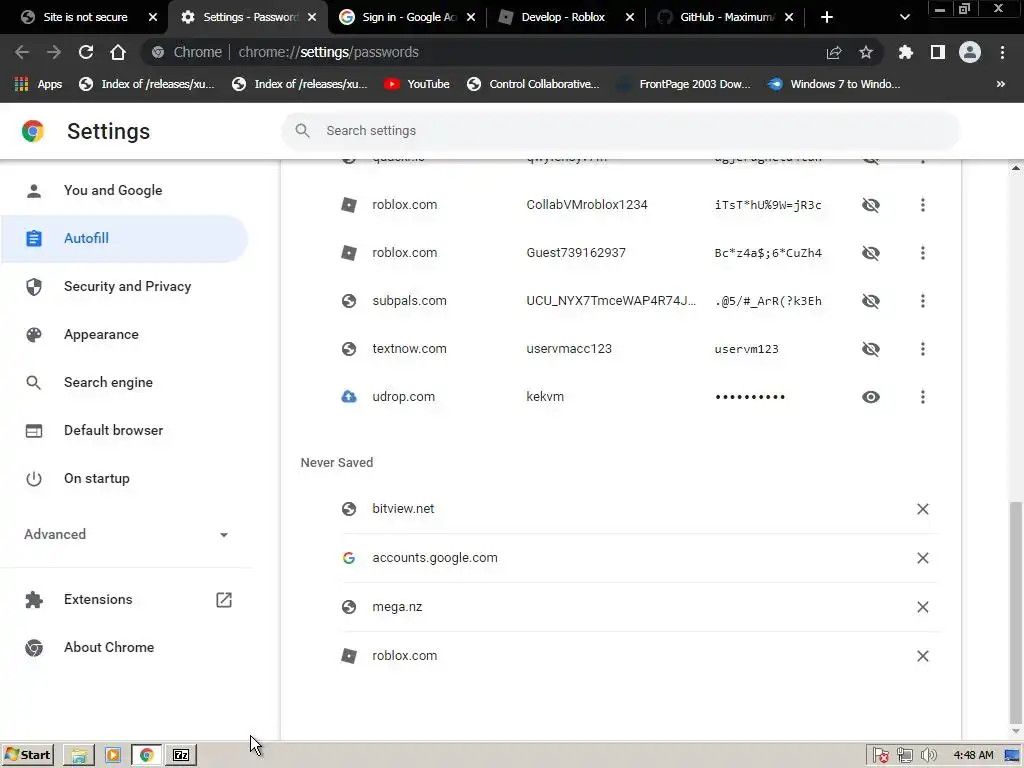Toggle the side panel icon
Screen dimensions: 1024x768
click(938, 52)
